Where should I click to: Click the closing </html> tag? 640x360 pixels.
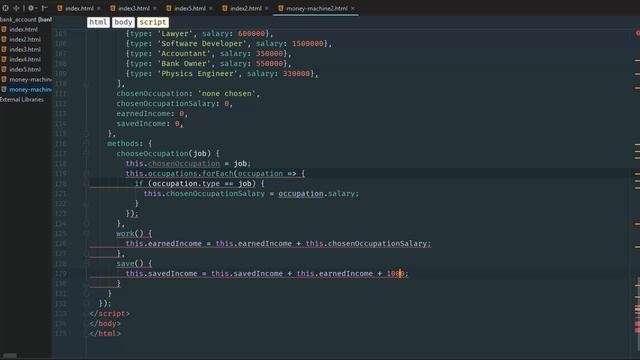[105, 333]
